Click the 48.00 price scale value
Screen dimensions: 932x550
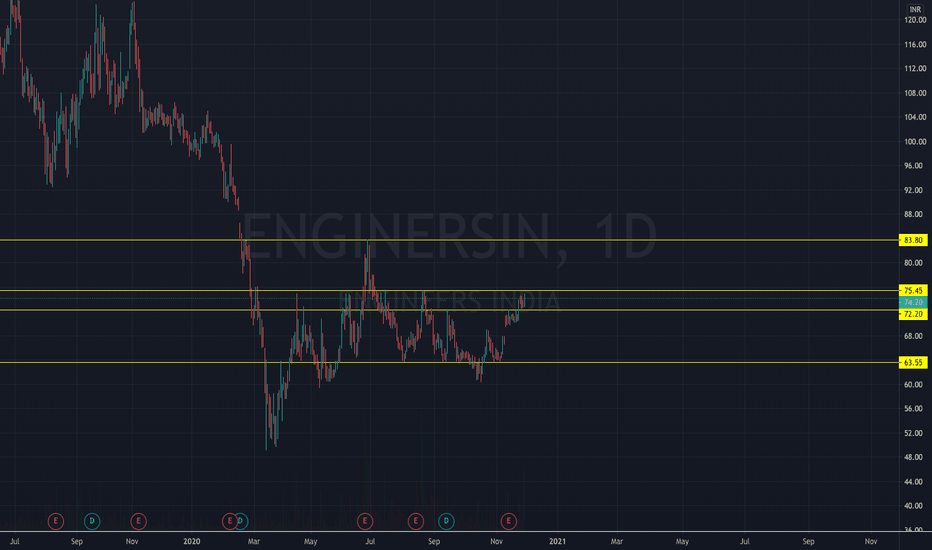pyautogui.click(x=915, y=457)
